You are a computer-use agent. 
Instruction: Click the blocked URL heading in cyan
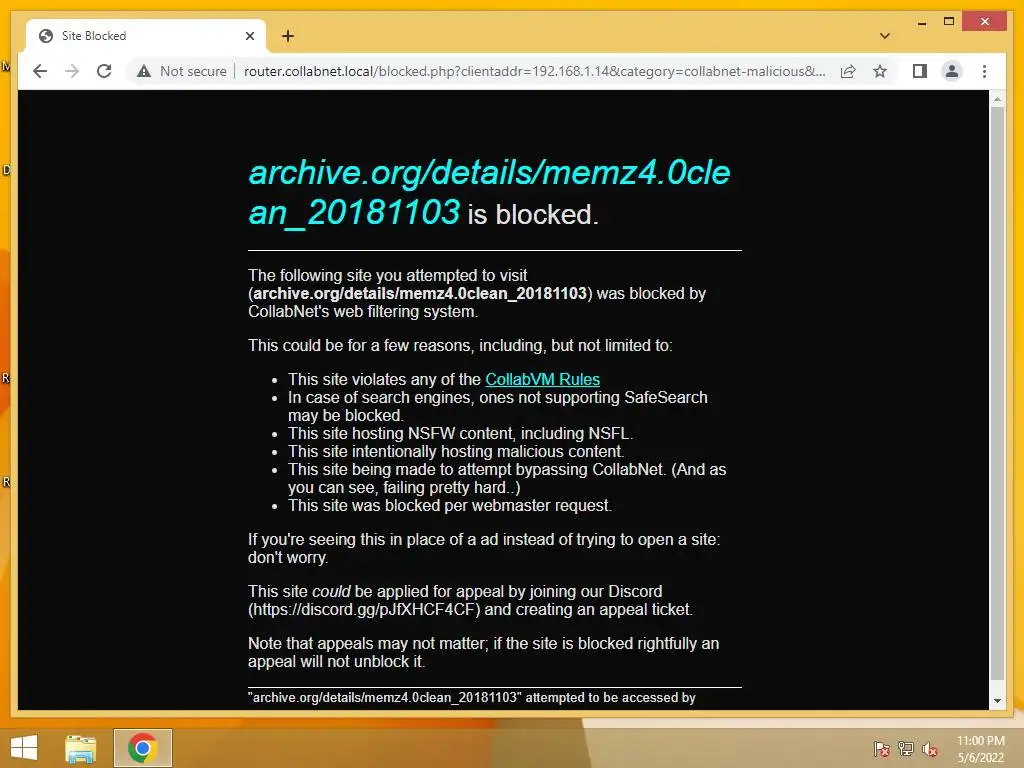coord(488,192)
